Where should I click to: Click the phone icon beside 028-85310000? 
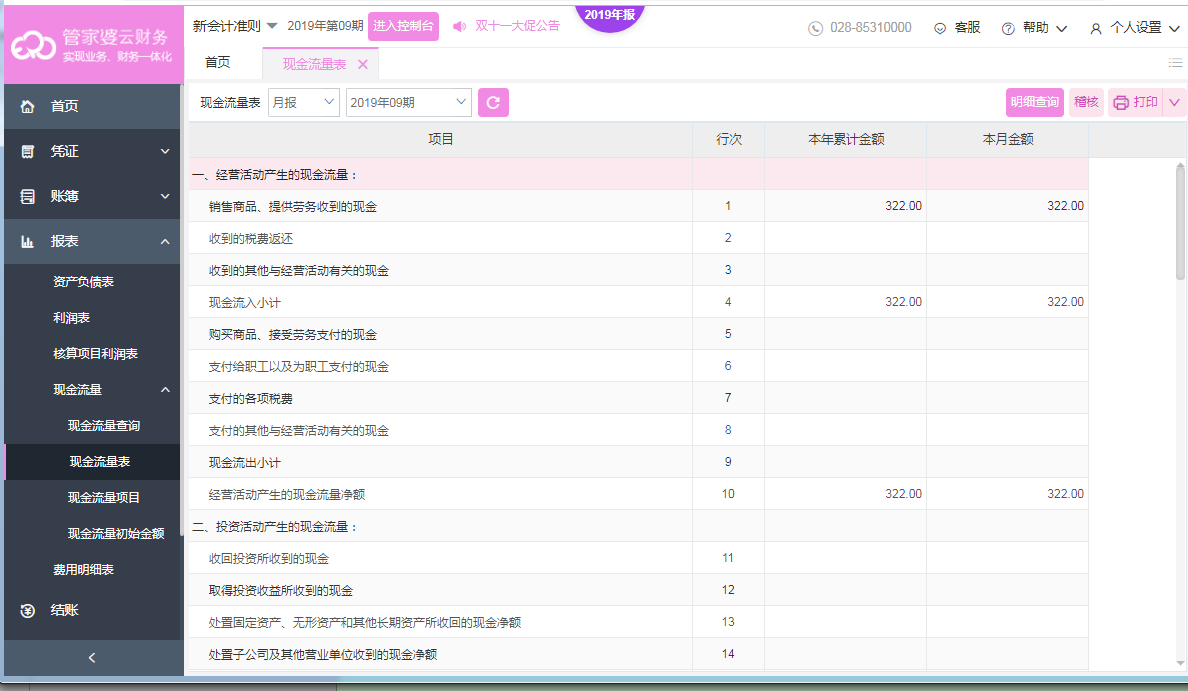coord(815,28)
